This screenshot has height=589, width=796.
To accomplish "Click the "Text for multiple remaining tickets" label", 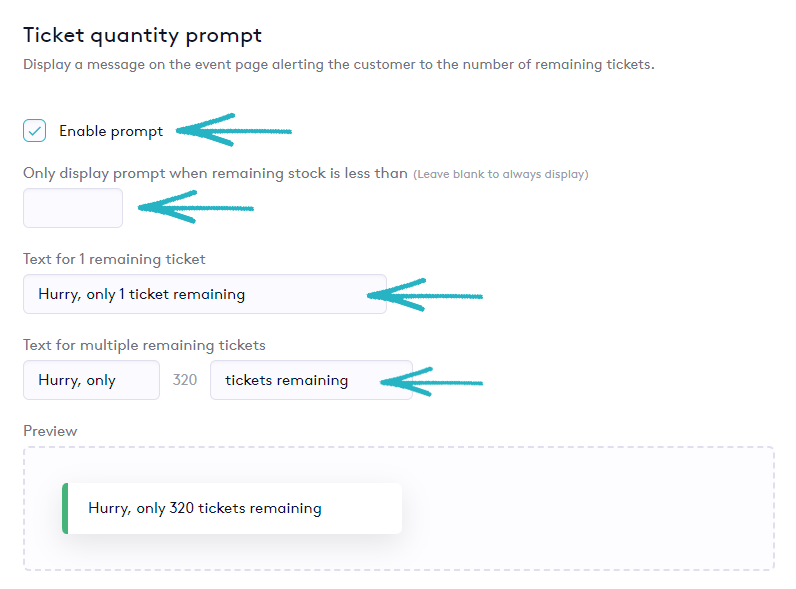I will click(144, 345).
